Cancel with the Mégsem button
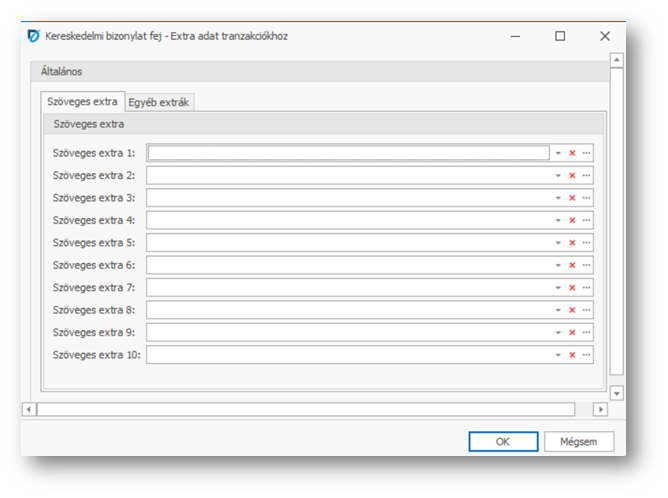This screenshot has height=498, width=668. click(579, 442)
